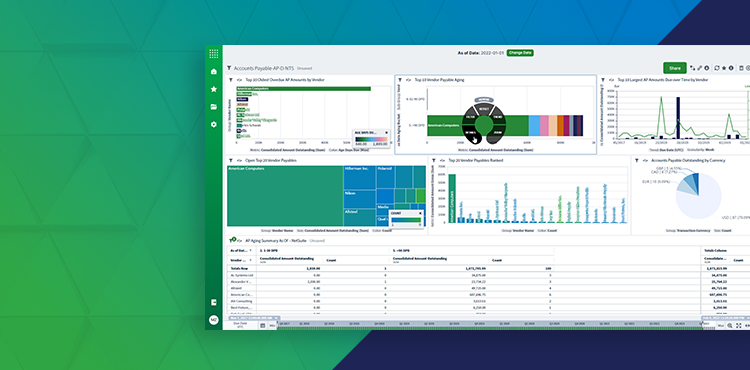
Task: Click the American Computers block in the treemap
Action: 285,196
